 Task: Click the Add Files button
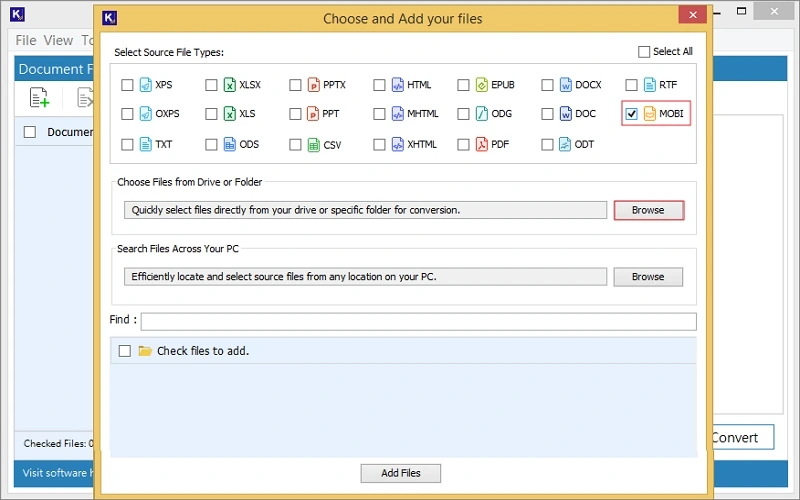[401, 473]
